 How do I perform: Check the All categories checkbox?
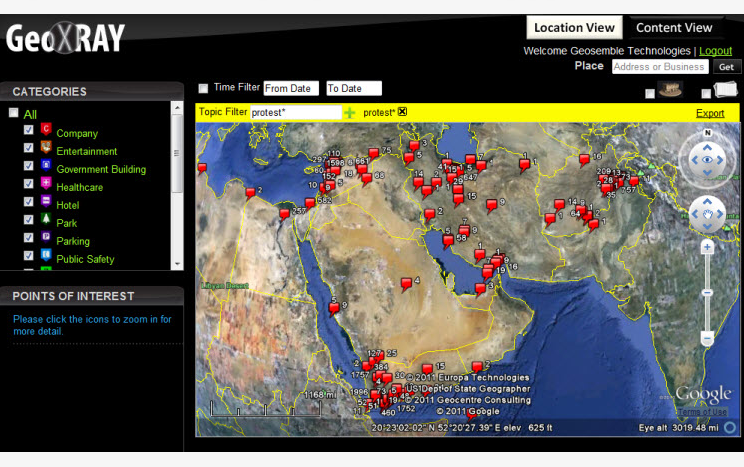[x=14, y=113]
